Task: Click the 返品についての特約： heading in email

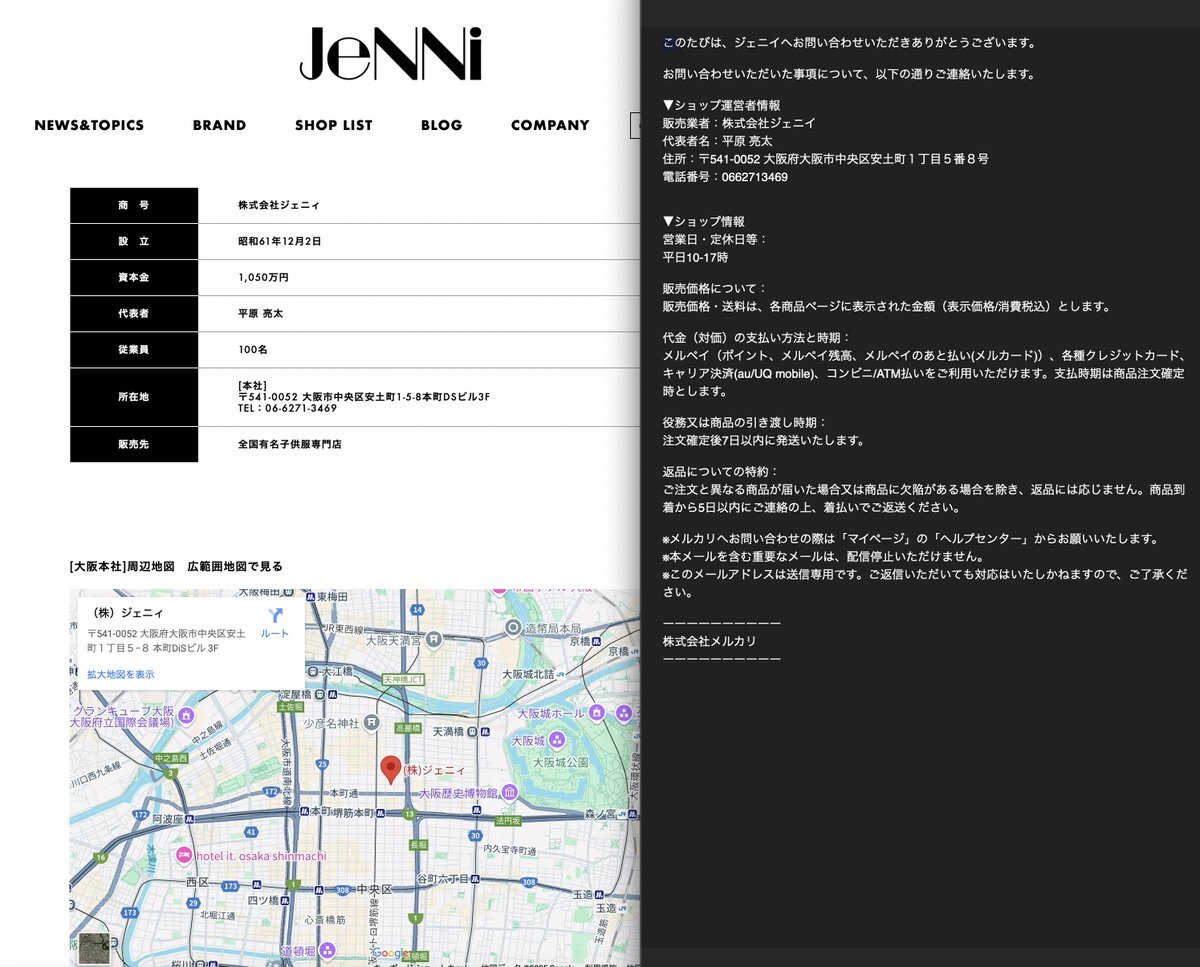Action: pos(720,471)
